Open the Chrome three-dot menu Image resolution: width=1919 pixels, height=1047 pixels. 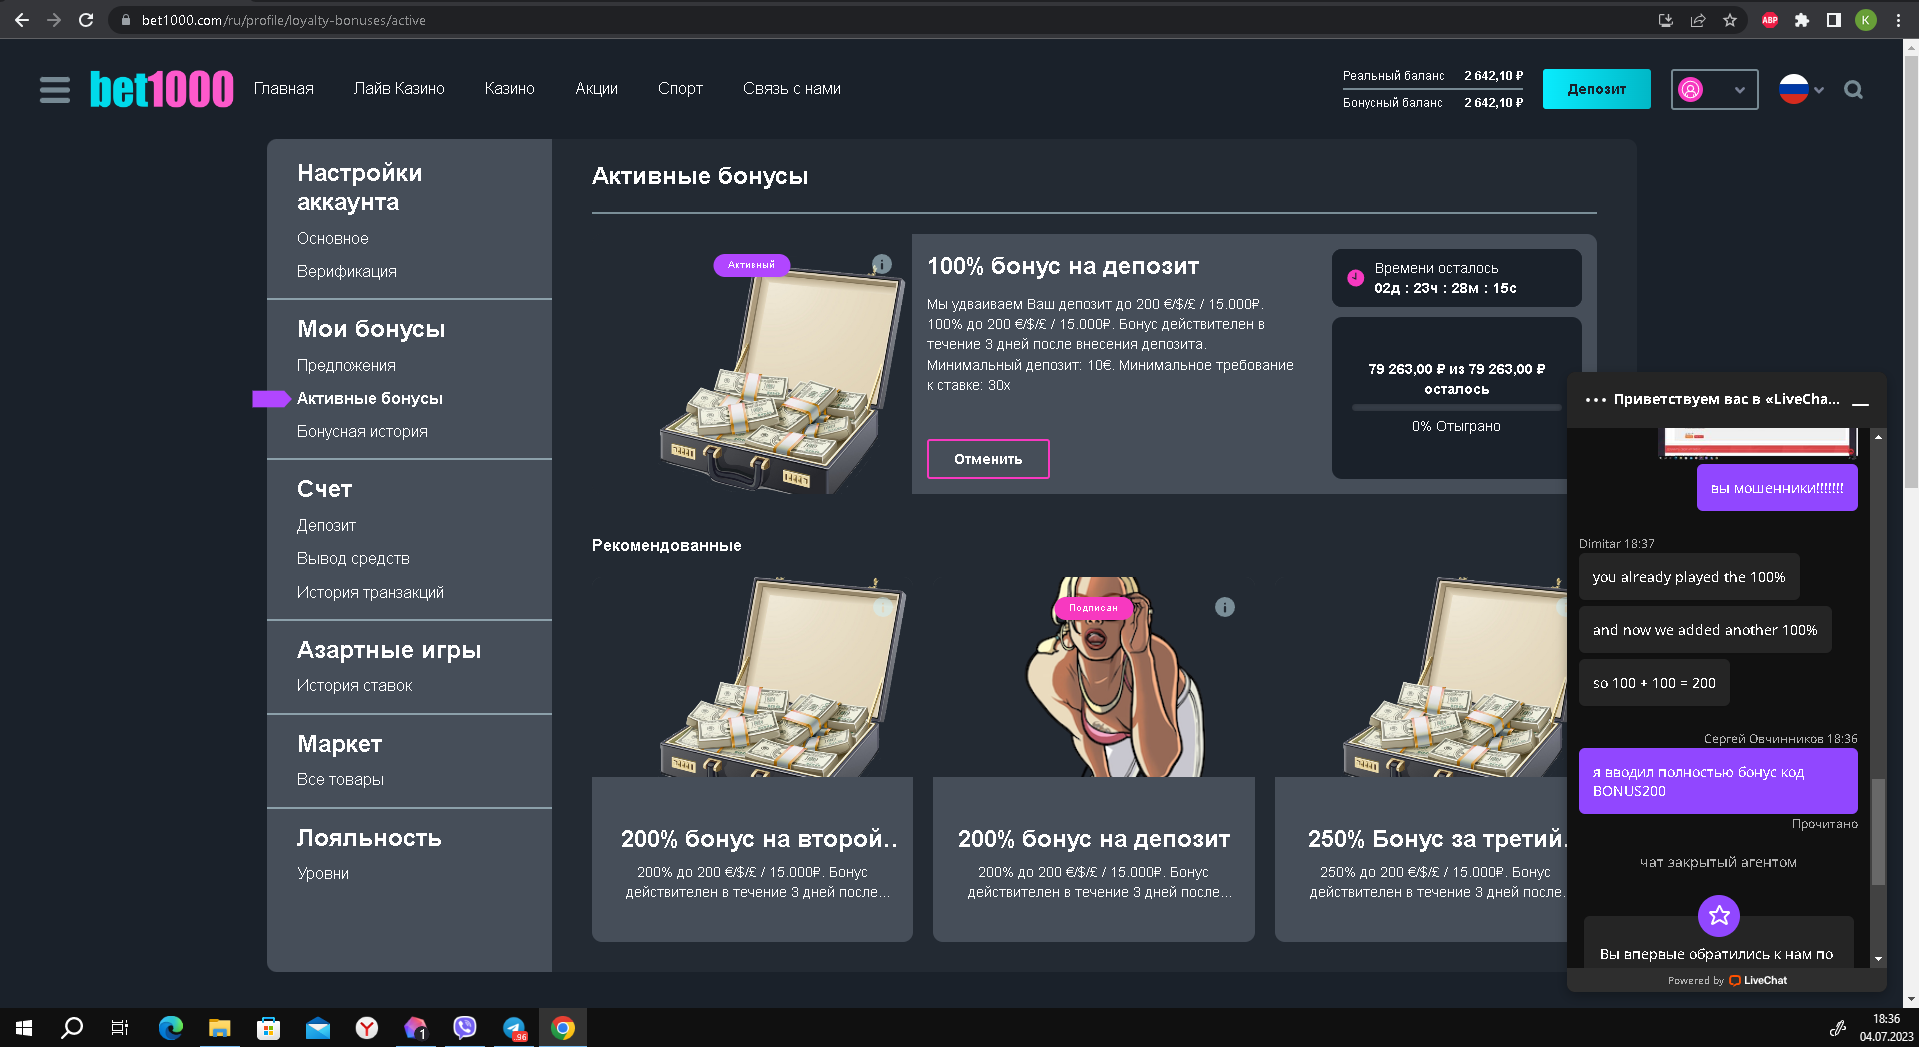click(x=1898, y=20)
